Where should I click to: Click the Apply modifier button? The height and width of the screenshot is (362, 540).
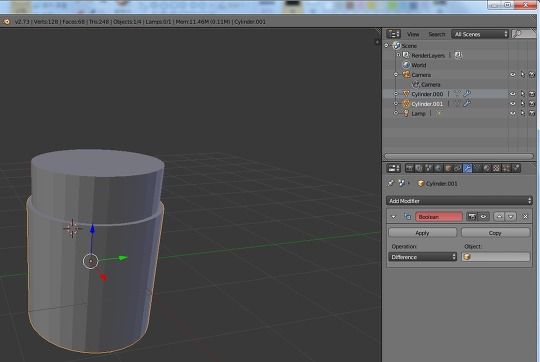click(x=423, y=233)
